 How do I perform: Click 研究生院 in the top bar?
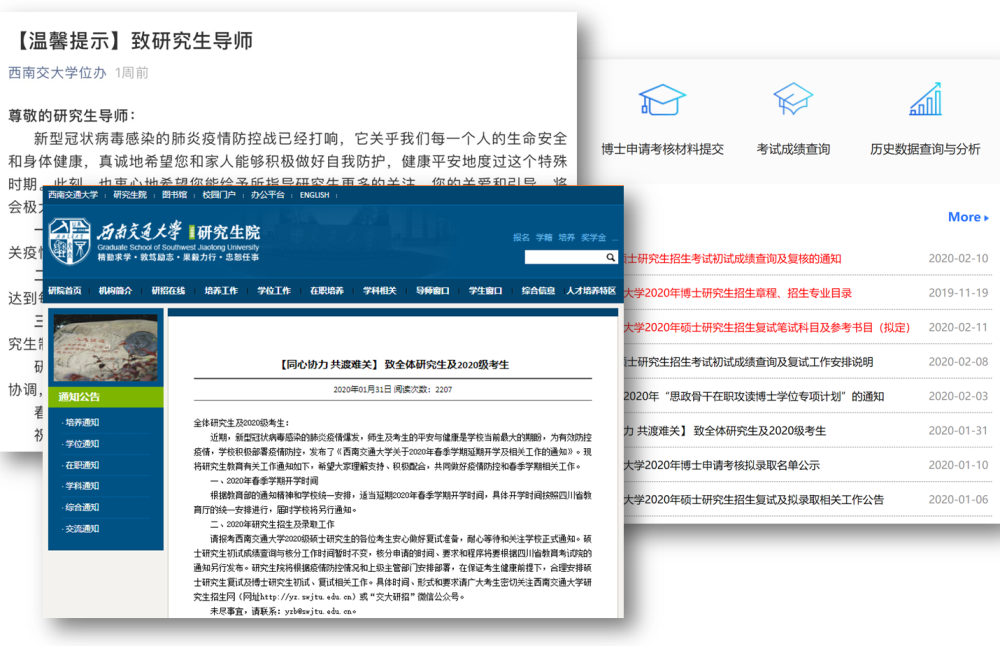pyautogui.click(x=130, y=195)
